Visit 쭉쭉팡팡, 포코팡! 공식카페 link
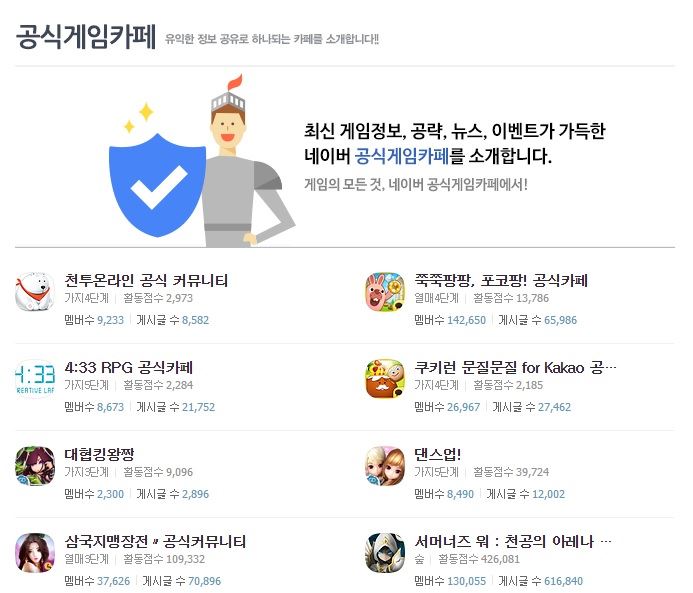693x593 pixels. click(501, 281)
